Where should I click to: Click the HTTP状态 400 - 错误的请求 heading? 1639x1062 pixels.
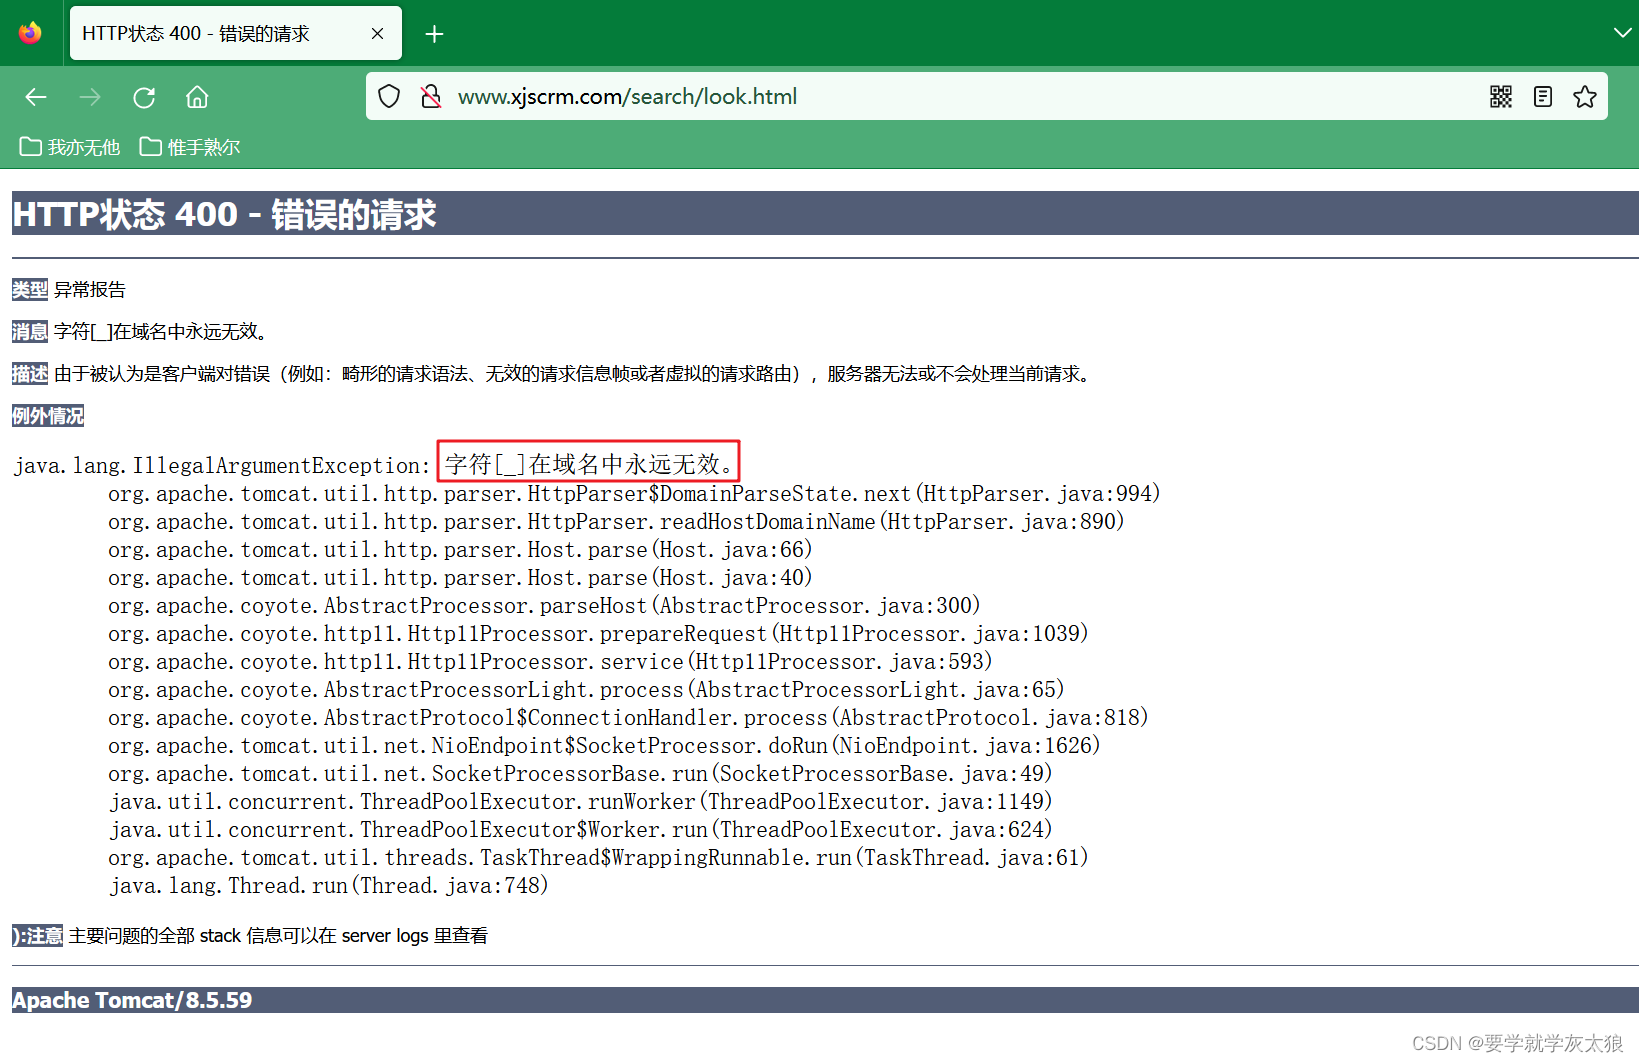225,214
